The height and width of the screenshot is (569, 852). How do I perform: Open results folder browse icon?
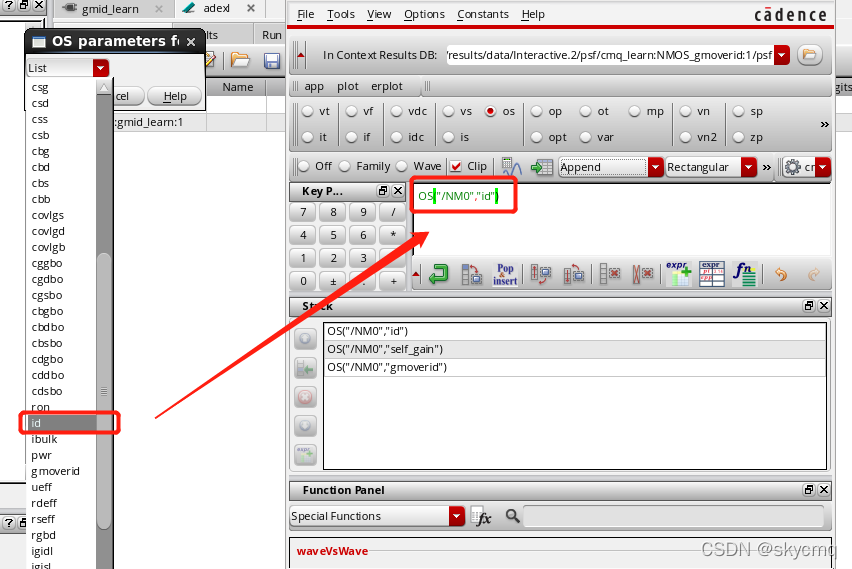[x=810, y=54]
